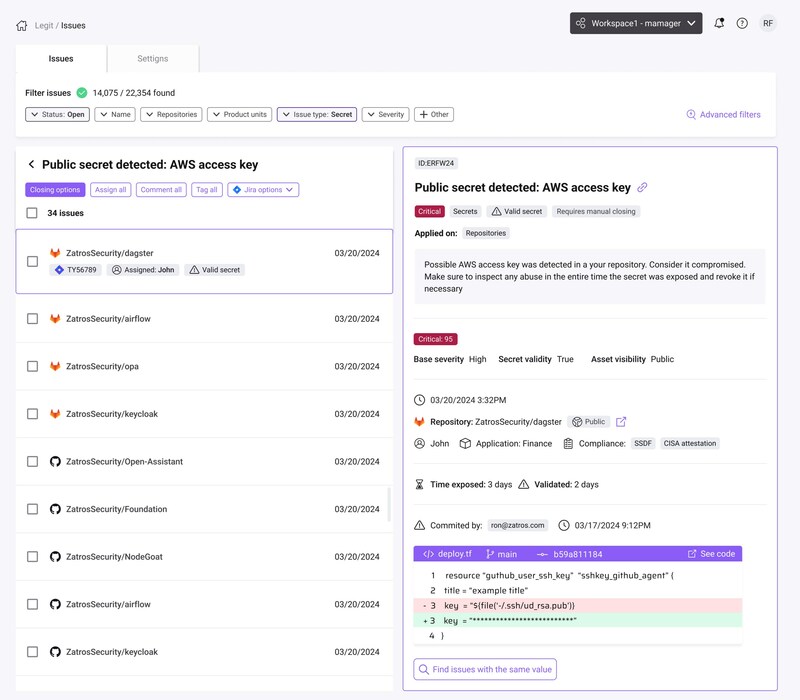Select the ZatrosSecurity/dagster issue checkbox

pos(32,261)
